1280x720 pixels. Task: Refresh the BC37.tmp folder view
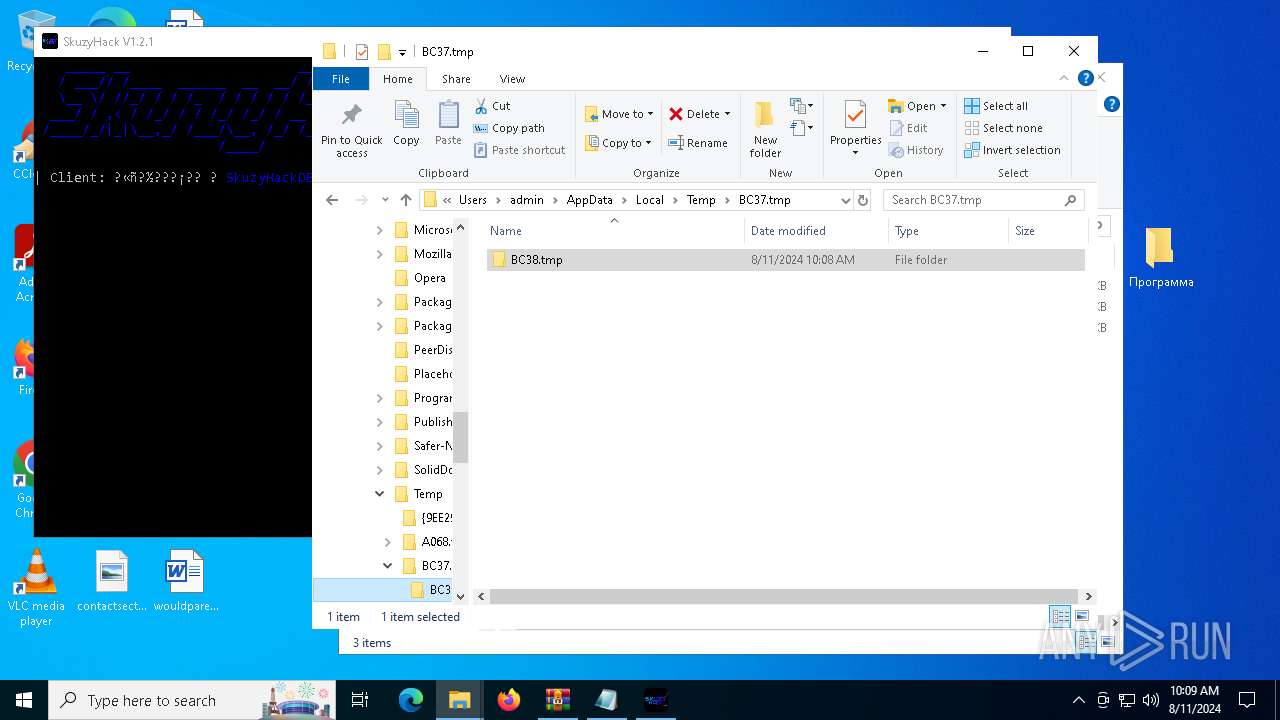(864, 200)
